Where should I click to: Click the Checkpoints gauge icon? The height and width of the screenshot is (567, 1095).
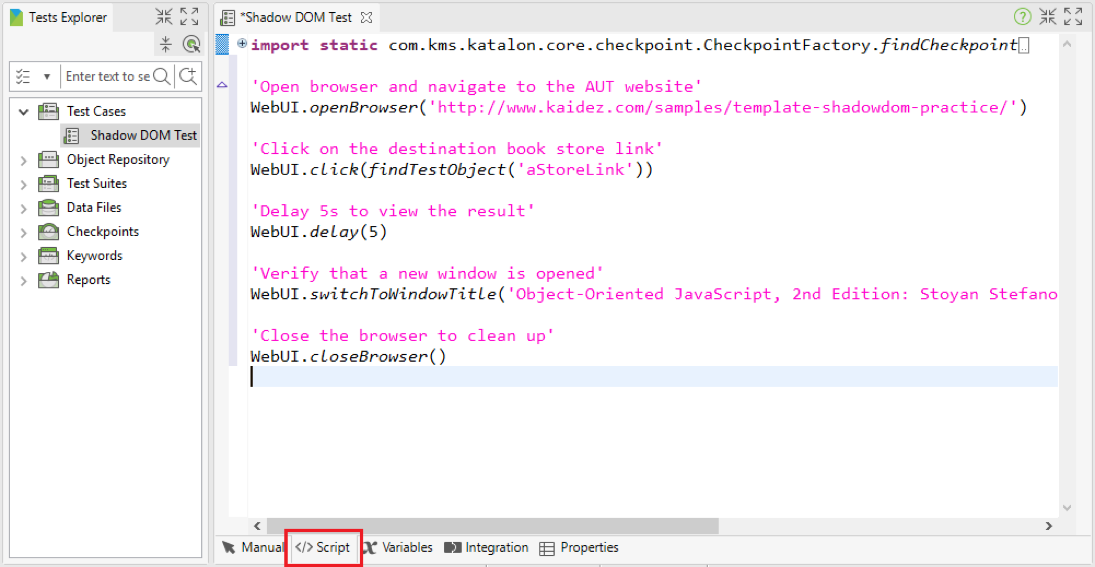[48, 231]
